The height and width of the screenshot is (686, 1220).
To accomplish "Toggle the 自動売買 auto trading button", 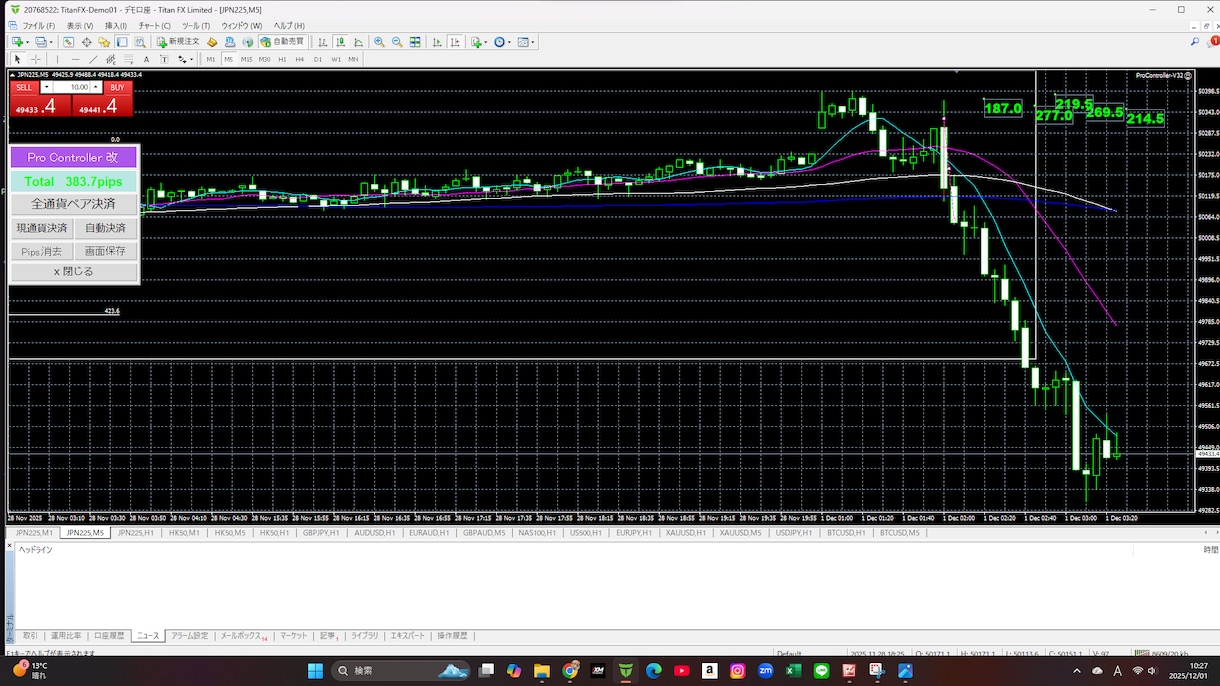I will pos(282,42).
